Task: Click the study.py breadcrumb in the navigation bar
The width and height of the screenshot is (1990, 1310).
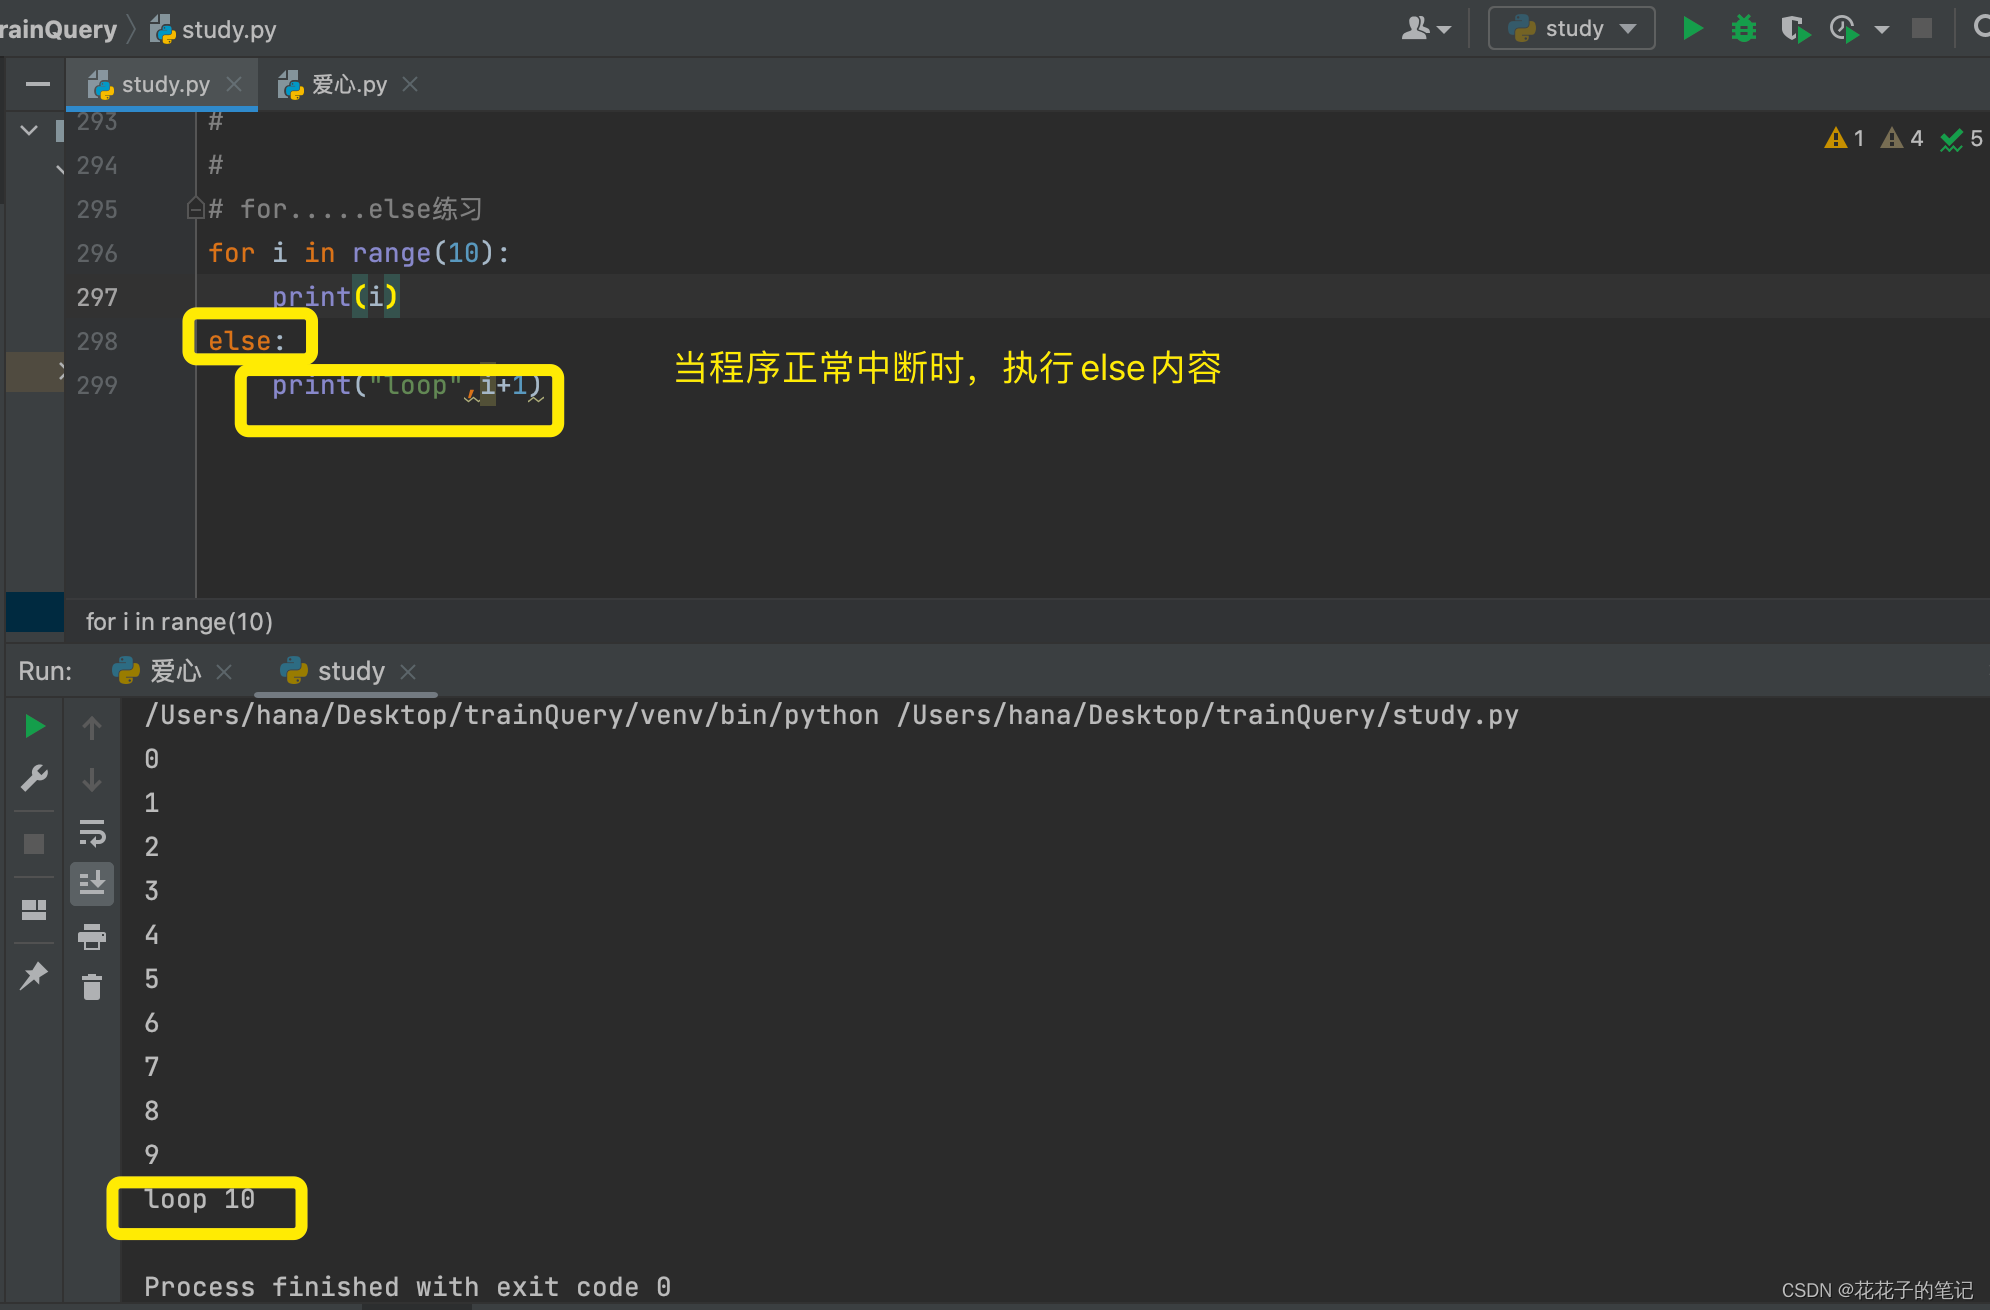Action: point(214,29)
